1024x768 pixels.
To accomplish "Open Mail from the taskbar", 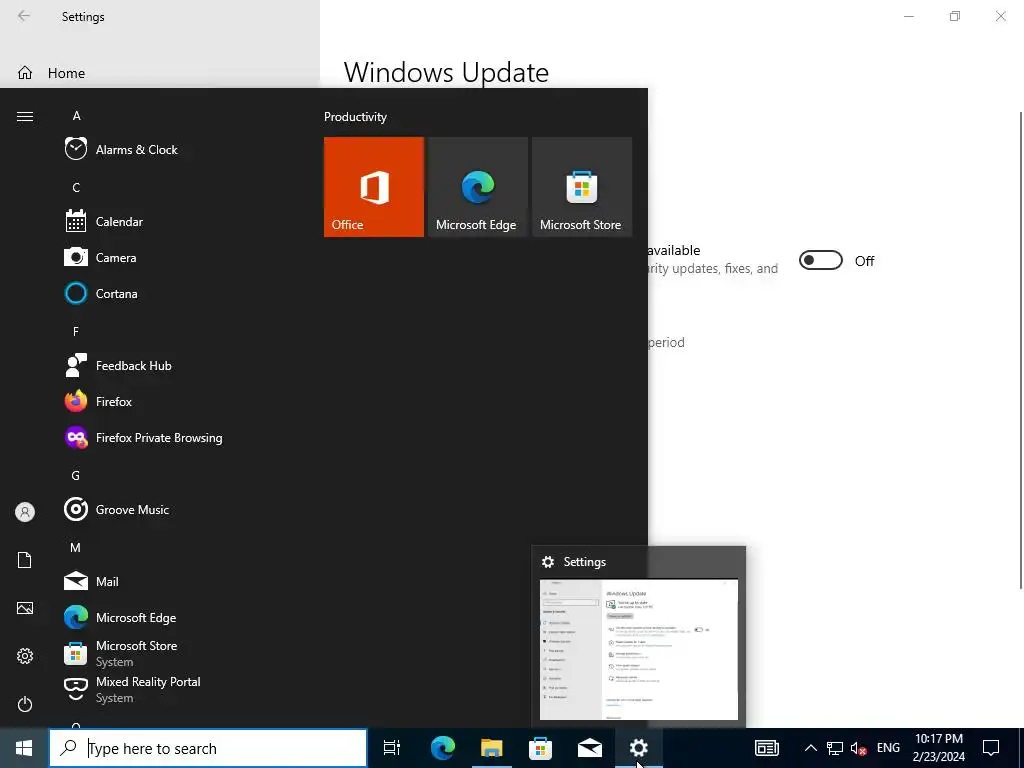I will [590, 748].
